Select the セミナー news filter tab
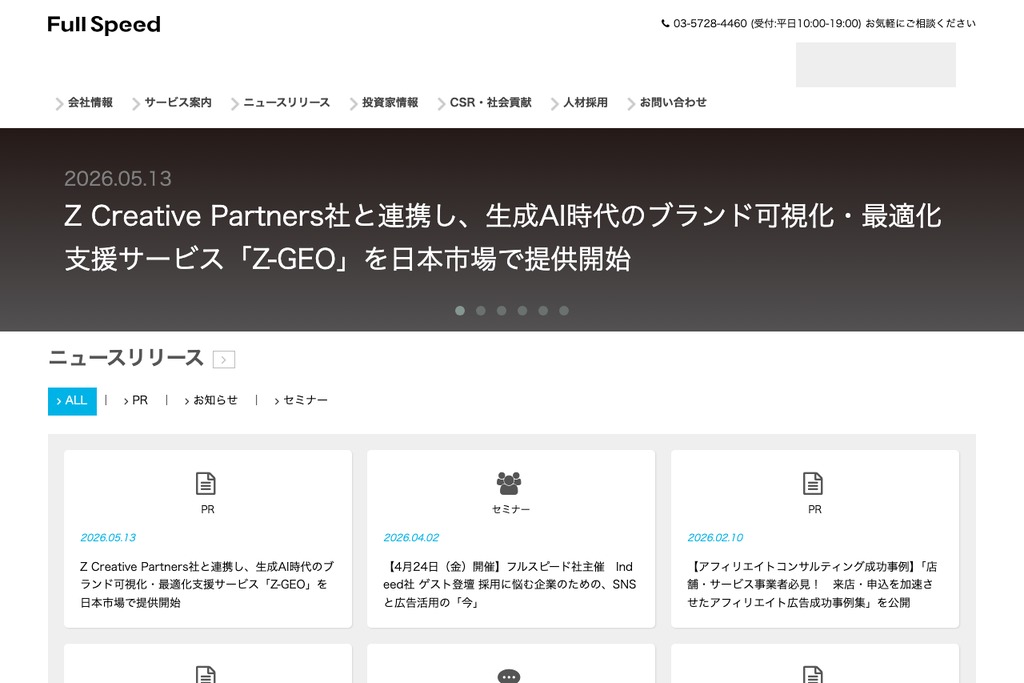 301,400
